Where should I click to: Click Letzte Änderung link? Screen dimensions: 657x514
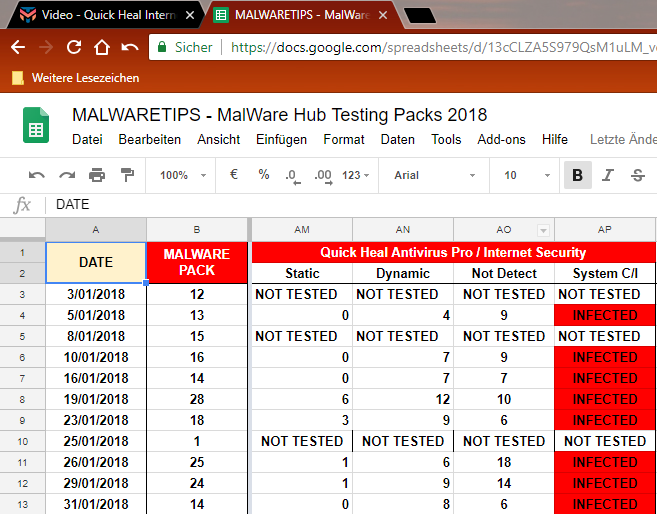click(x=623, y=139)
